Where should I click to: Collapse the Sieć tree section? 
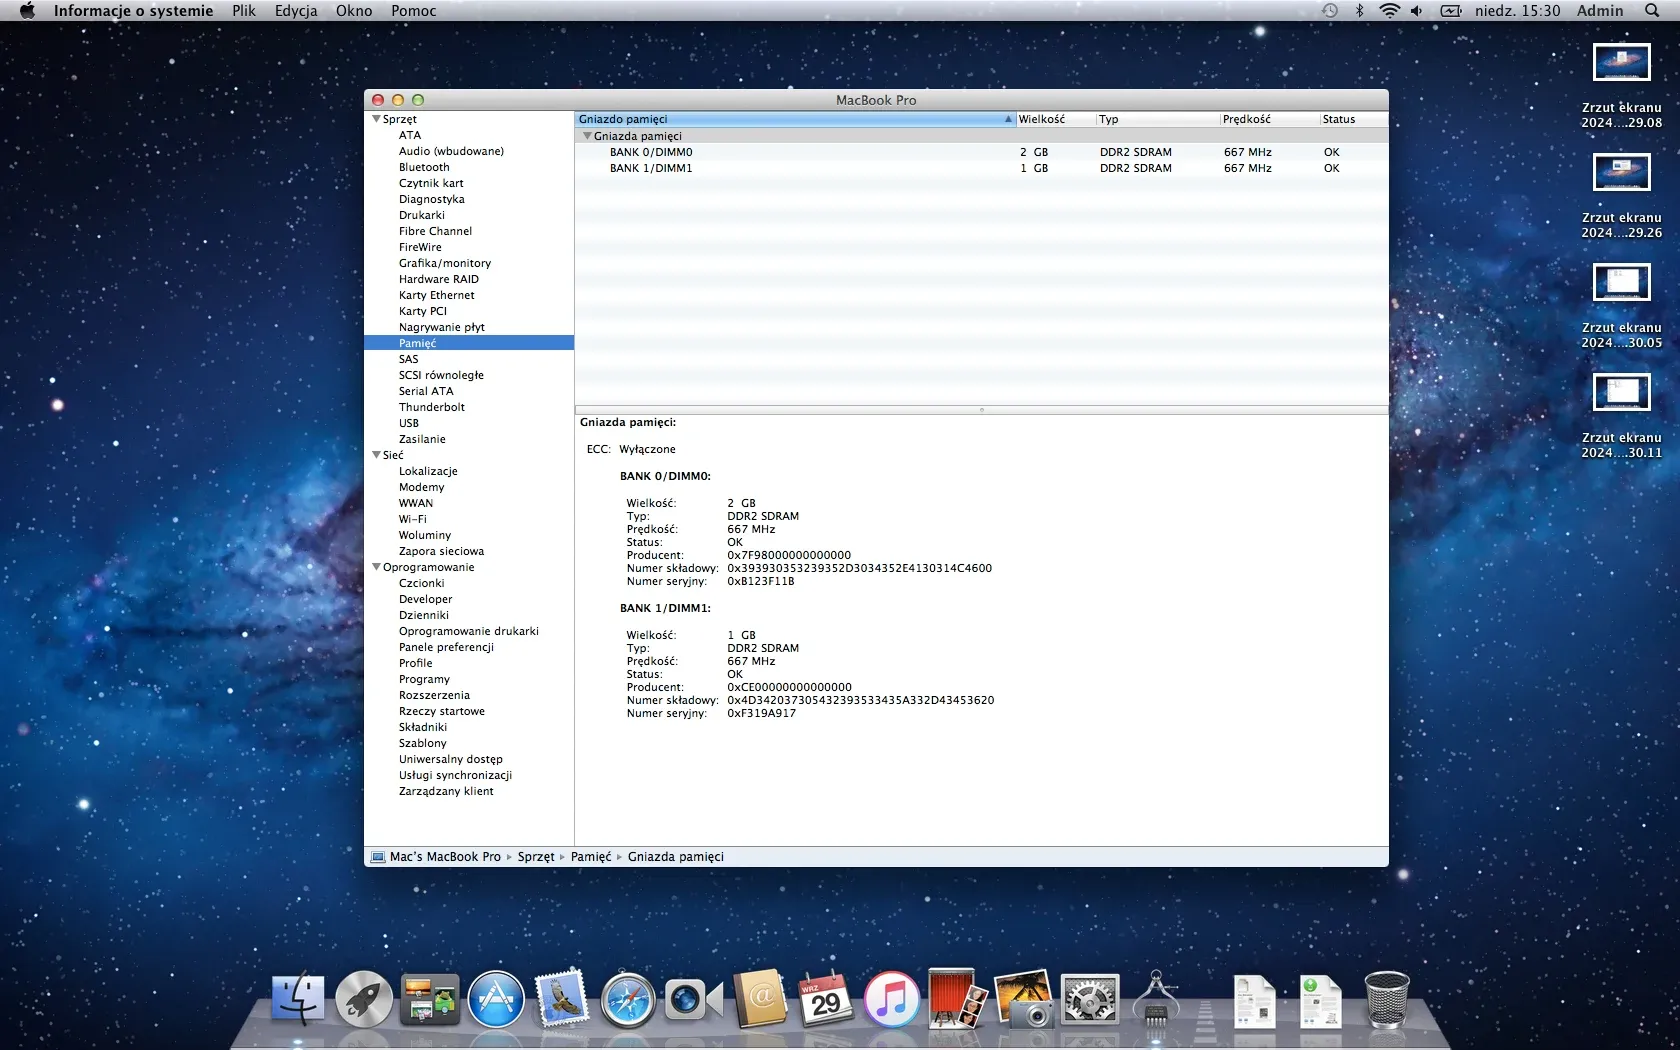377,455
